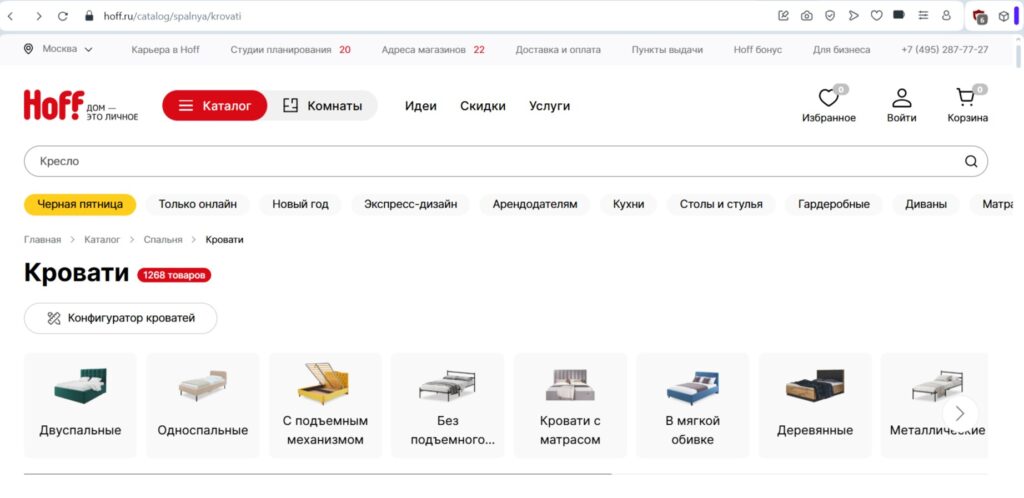Click the browser forward arrow
1024x498 pixels.
38,16
